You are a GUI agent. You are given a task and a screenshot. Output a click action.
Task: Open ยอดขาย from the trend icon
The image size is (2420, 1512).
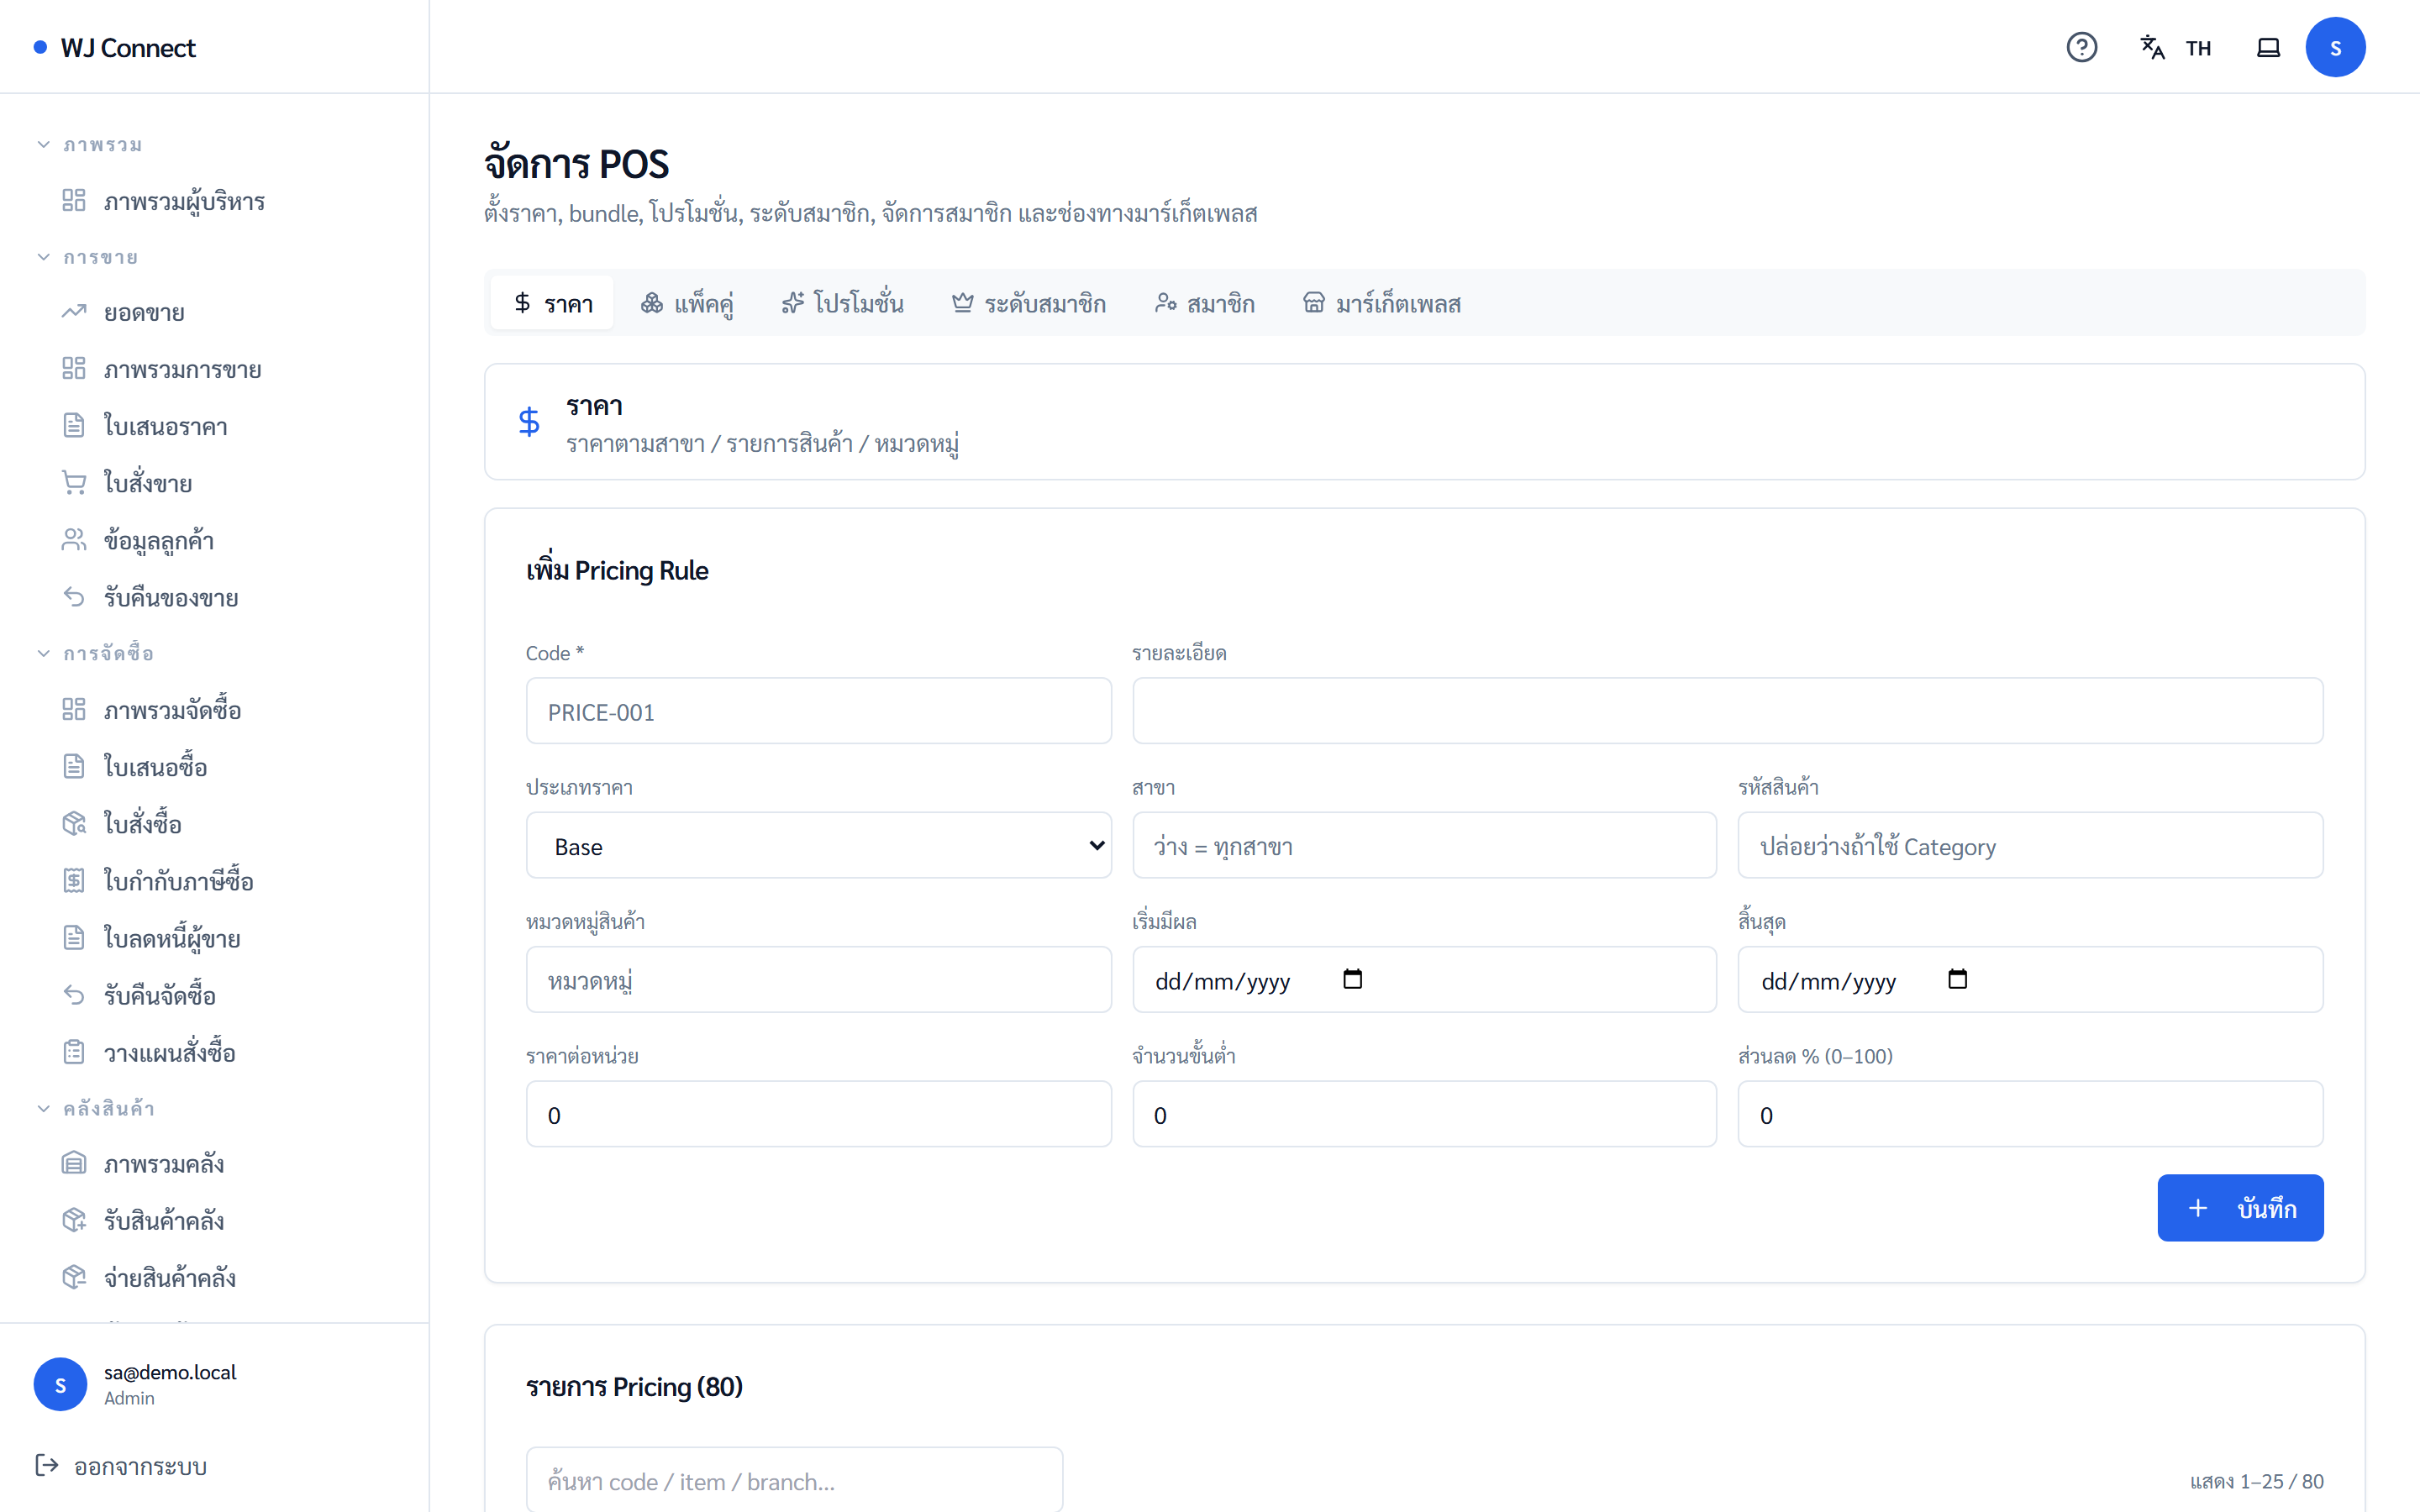pyautogui.click(x=74, y=312)
